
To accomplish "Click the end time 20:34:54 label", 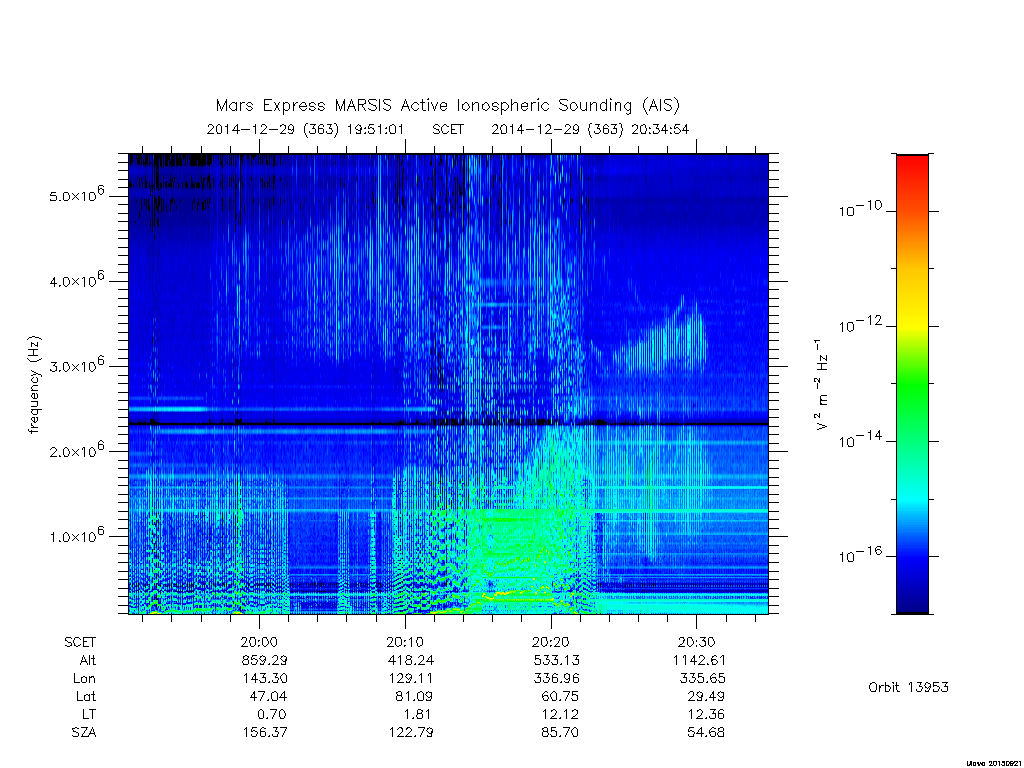I will pyautogui.click(x=660, y=129).
